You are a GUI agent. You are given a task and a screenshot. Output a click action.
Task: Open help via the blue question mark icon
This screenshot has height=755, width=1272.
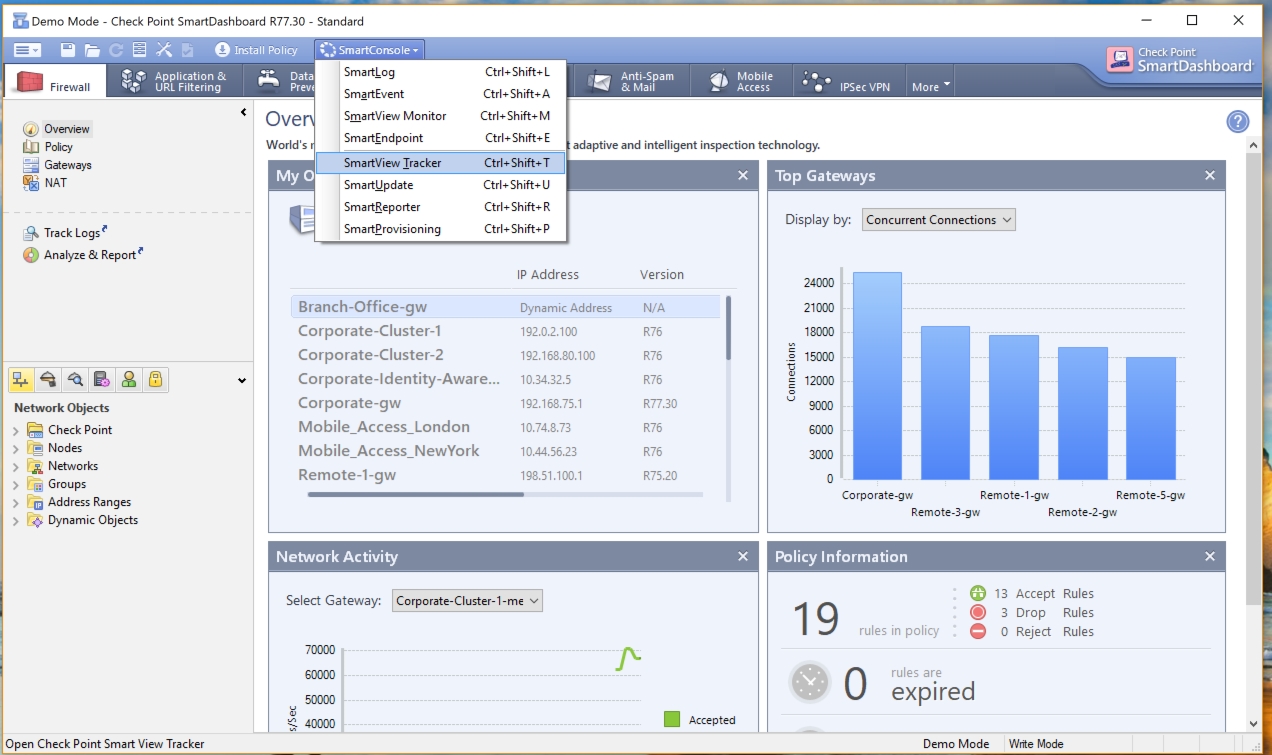pyautogui.click(x=1237, y=122)
